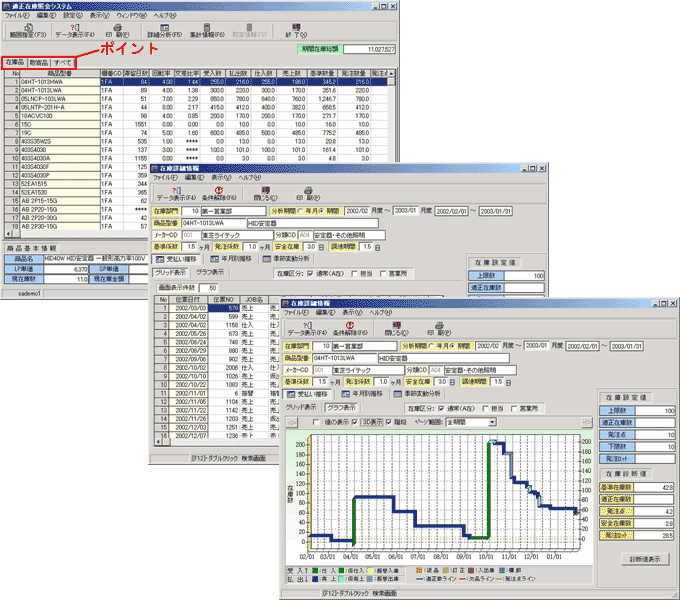Click 伝票日付 column header in the middle window
This screenshot has height=600, width=680.
tap(188, 300)
